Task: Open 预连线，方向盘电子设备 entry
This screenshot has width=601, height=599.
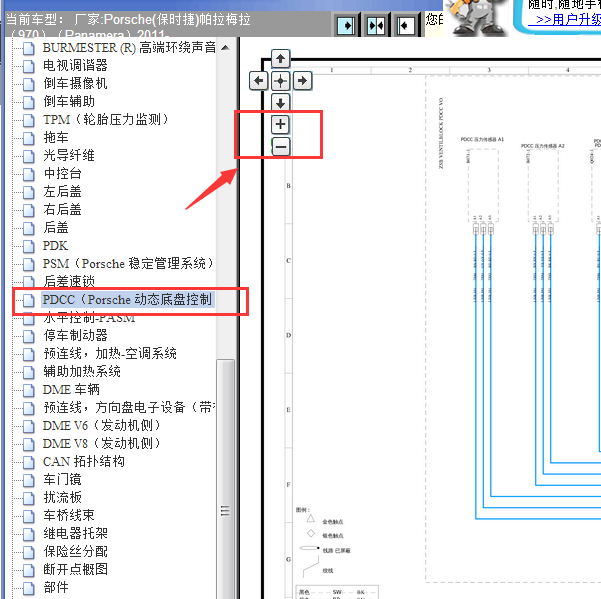Action: coord(129,407)
